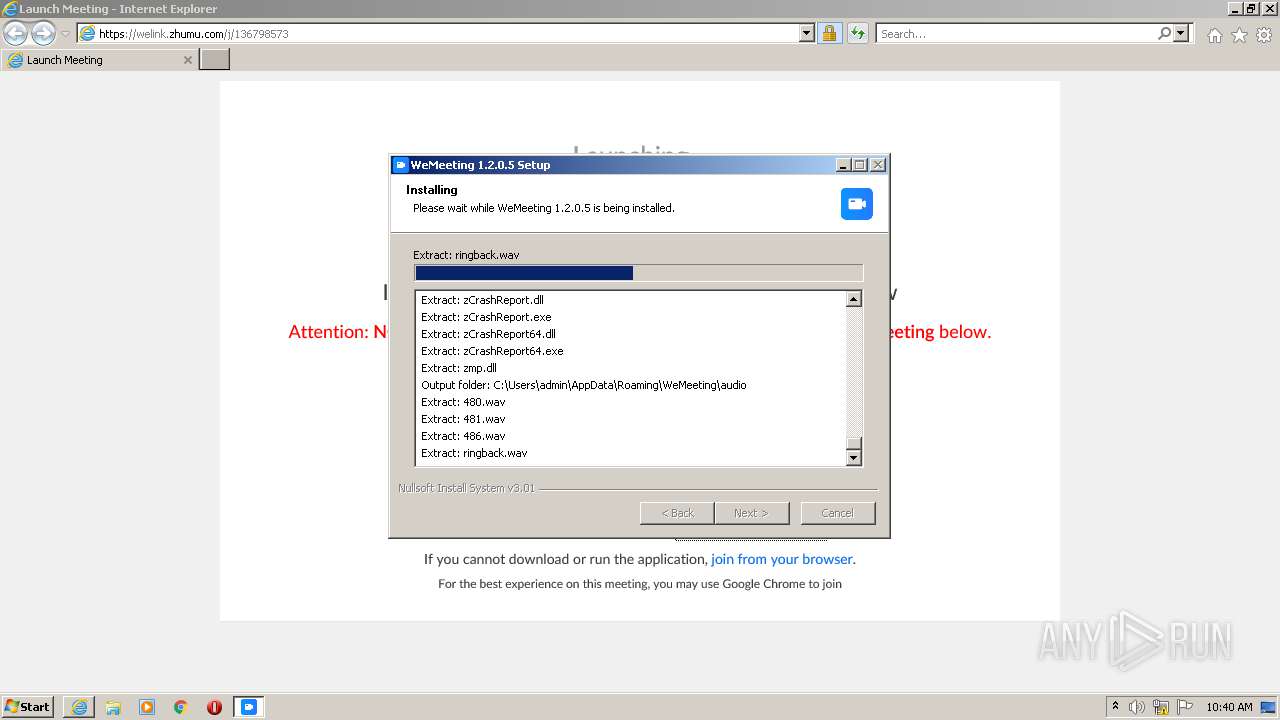Open the Action Center flag icon
The width and height of the screenshot is (1280, 720).
coord(1185,707)
